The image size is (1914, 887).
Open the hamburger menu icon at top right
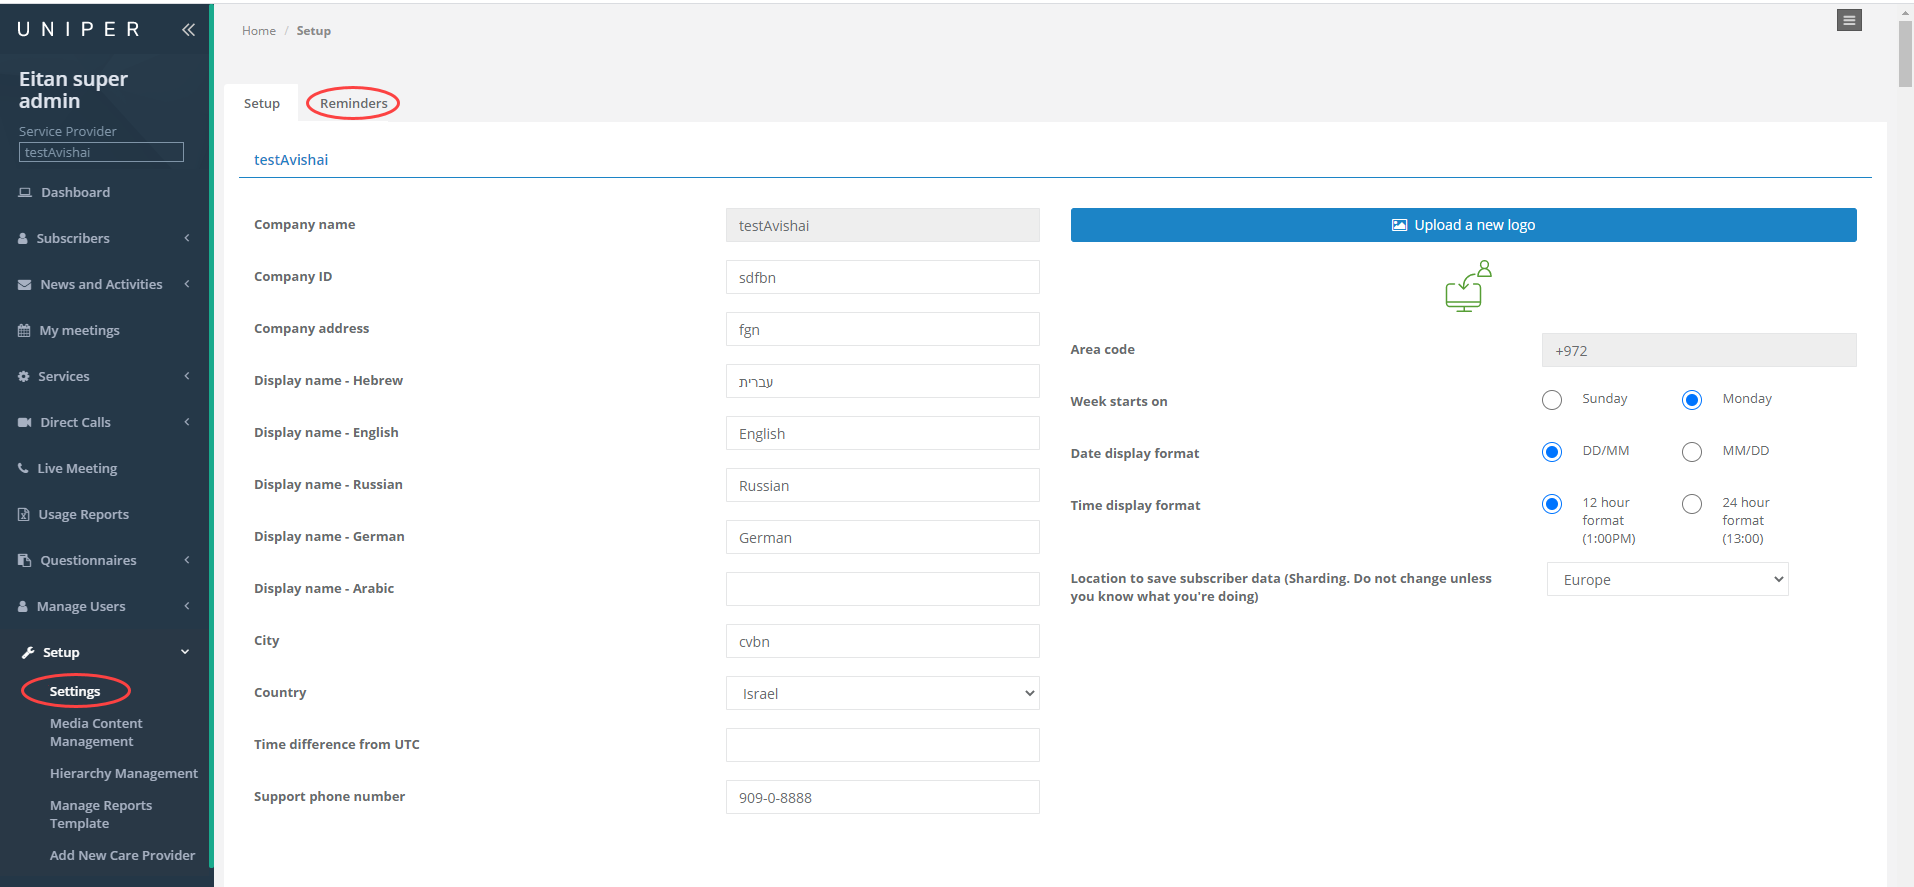coord(1849,20)
